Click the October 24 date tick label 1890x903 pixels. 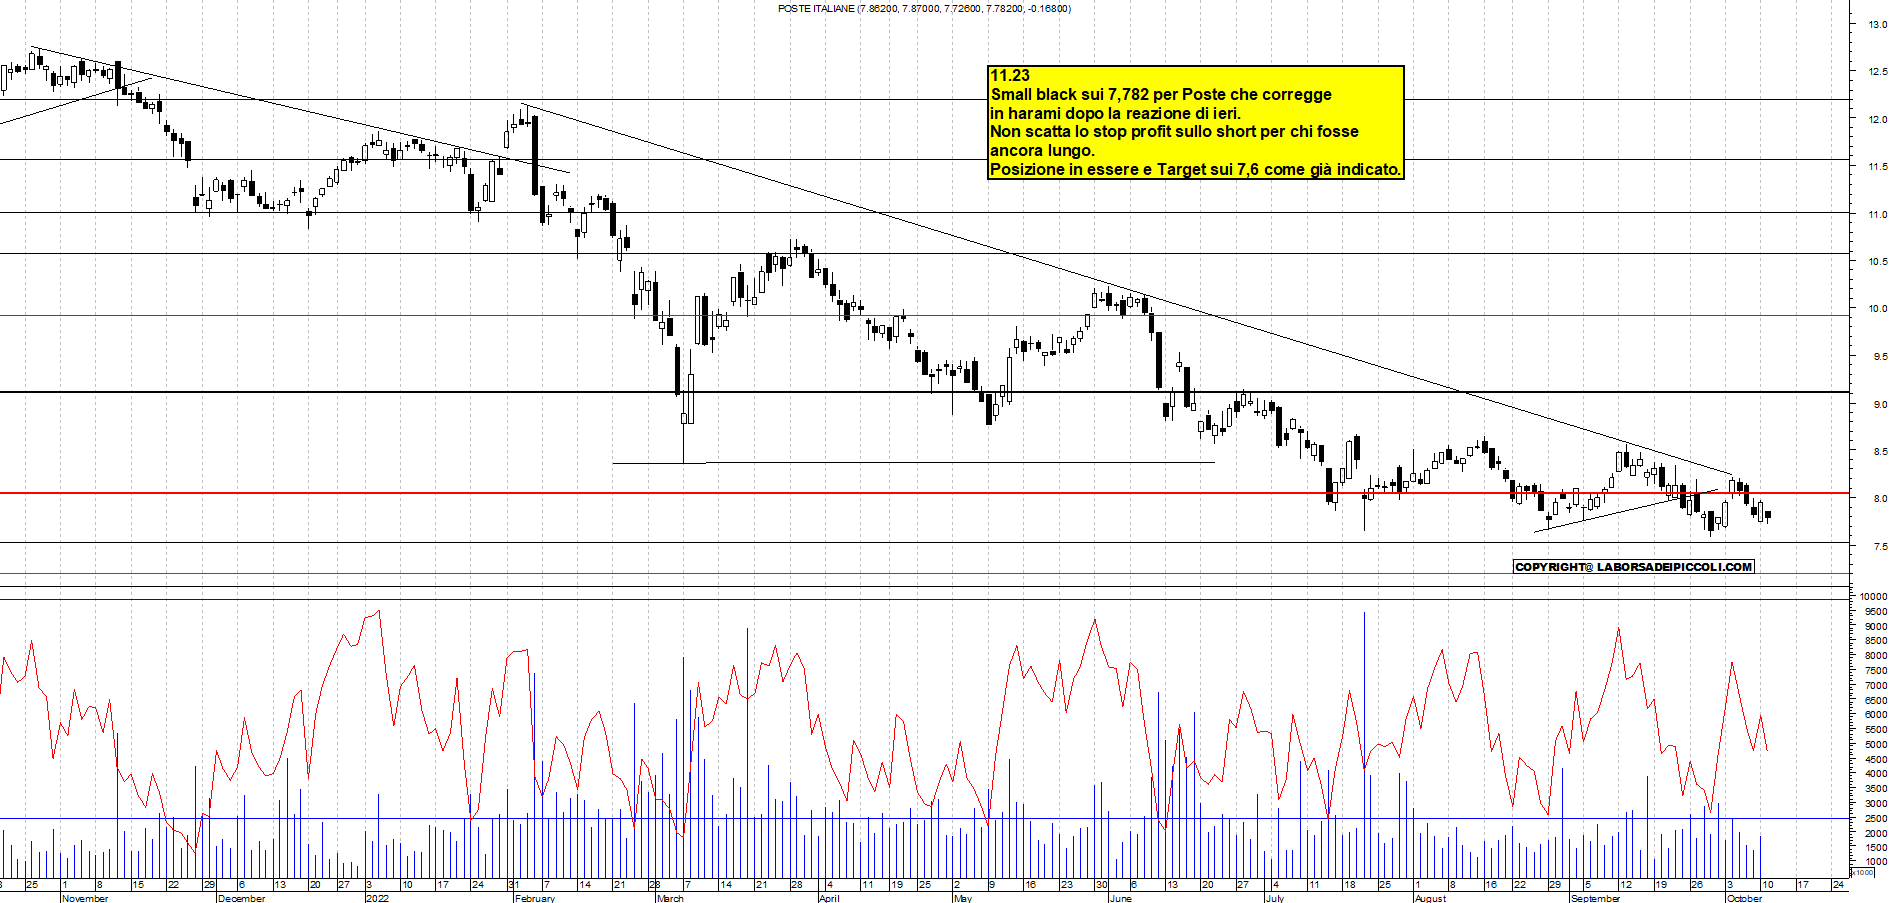coord(1838,885)
